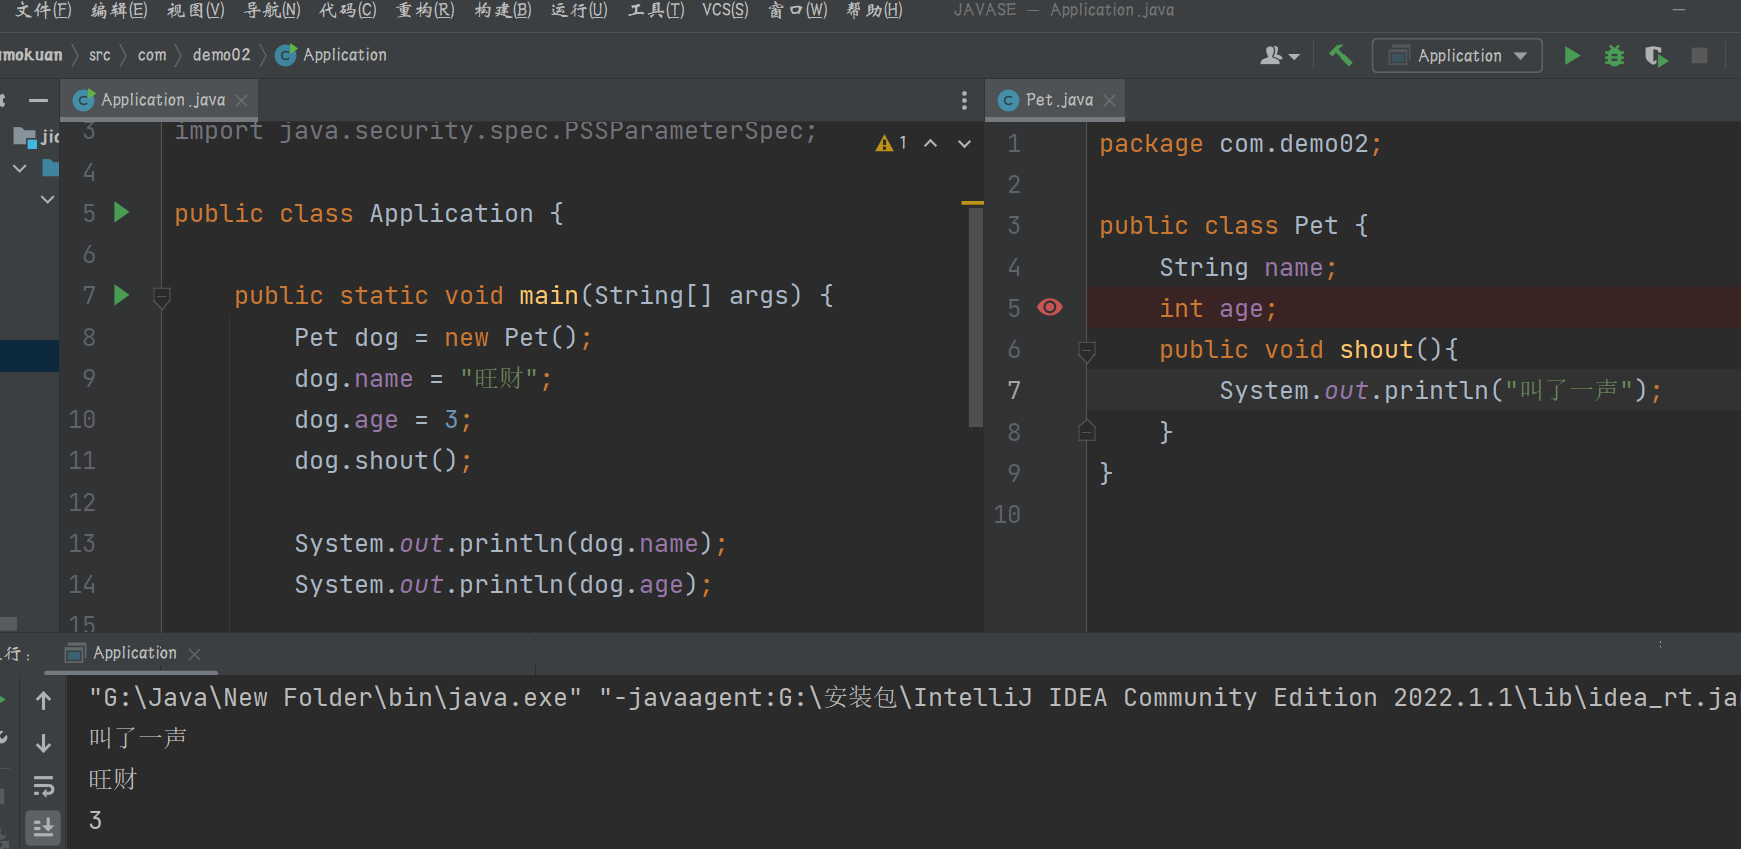The width and height of the screenshot is (1741, 849).
Task: Open the Application run configuration dropdown
Action: [x=1457, y=55]
